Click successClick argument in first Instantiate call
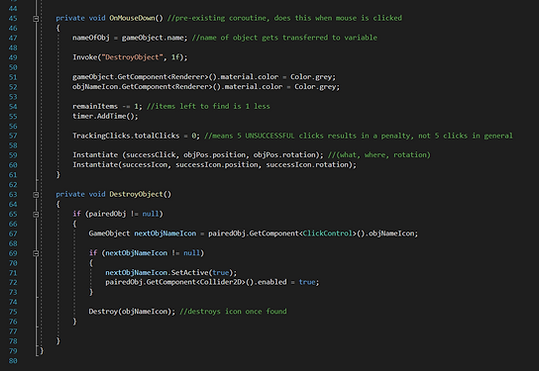The image size is (539, 371). [151, 155]
